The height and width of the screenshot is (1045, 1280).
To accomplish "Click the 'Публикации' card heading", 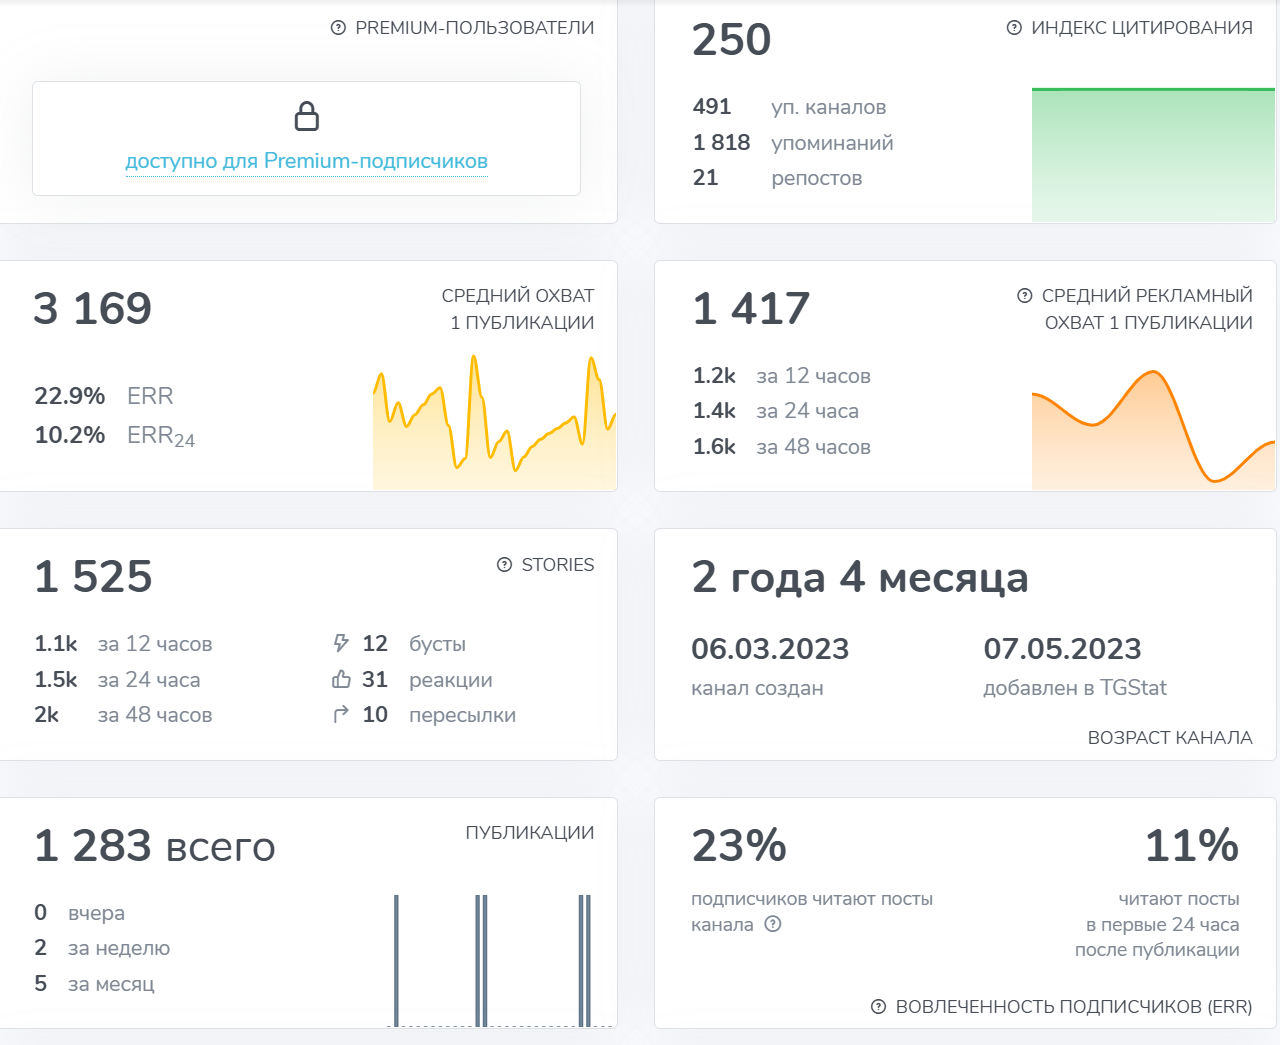I will pos(529,833).
